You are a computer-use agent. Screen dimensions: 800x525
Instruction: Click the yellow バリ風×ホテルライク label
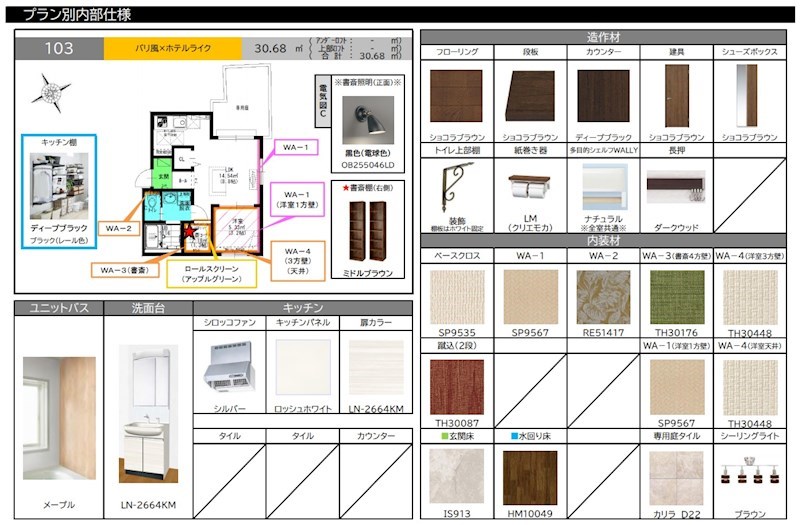175,47
